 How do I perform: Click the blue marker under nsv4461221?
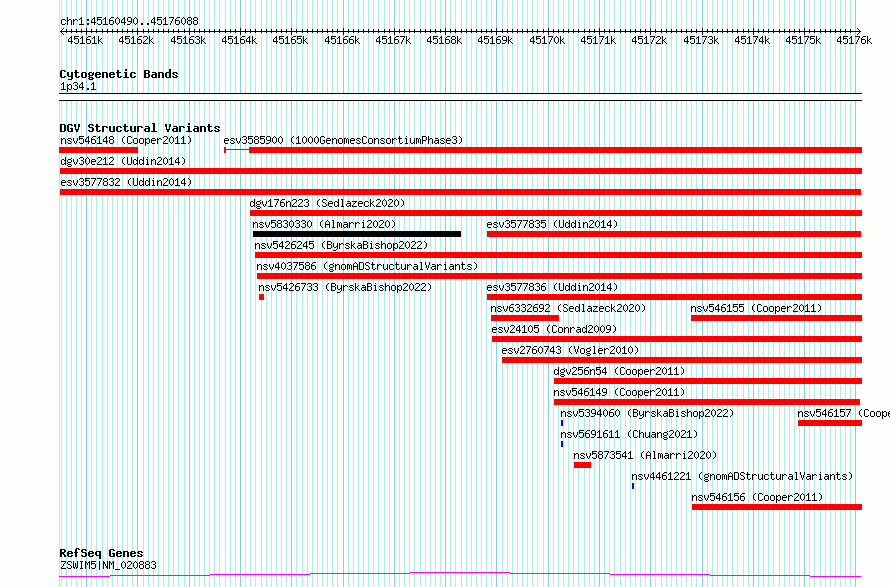click(633, 486)
